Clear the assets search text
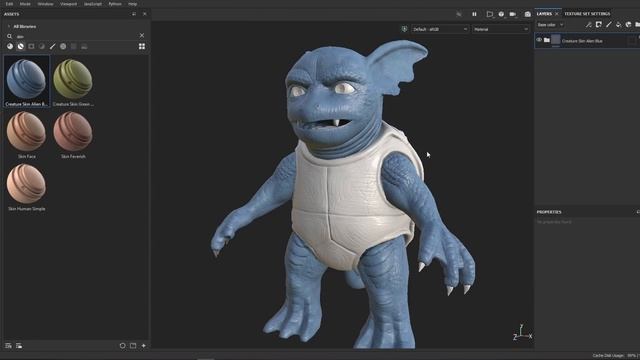This screenshot has height=360, width=640. 142,36
